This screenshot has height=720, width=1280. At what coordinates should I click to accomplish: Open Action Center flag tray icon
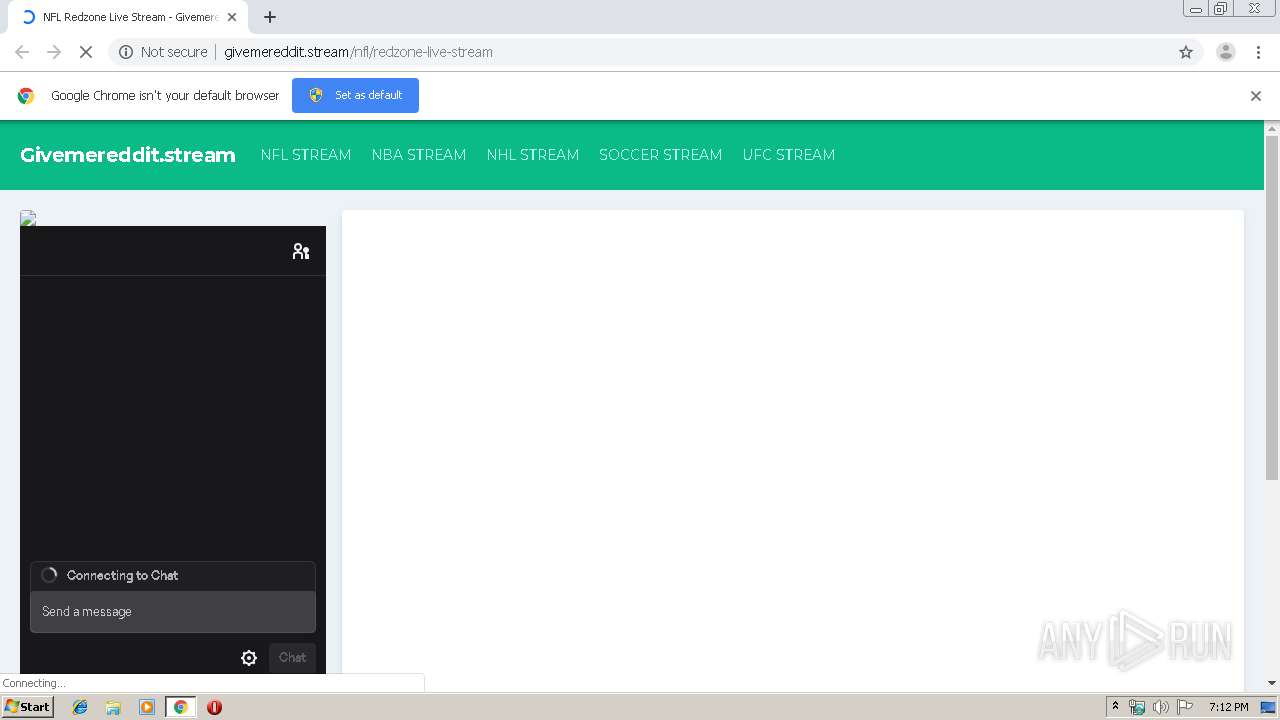point(1185,707)
